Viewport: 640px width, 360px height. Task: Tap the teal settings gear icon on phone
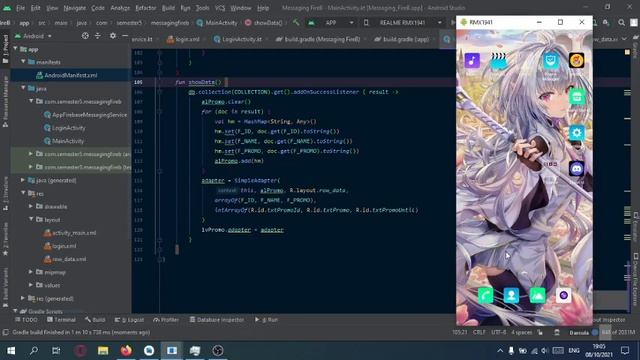click(x=576, y=133)
